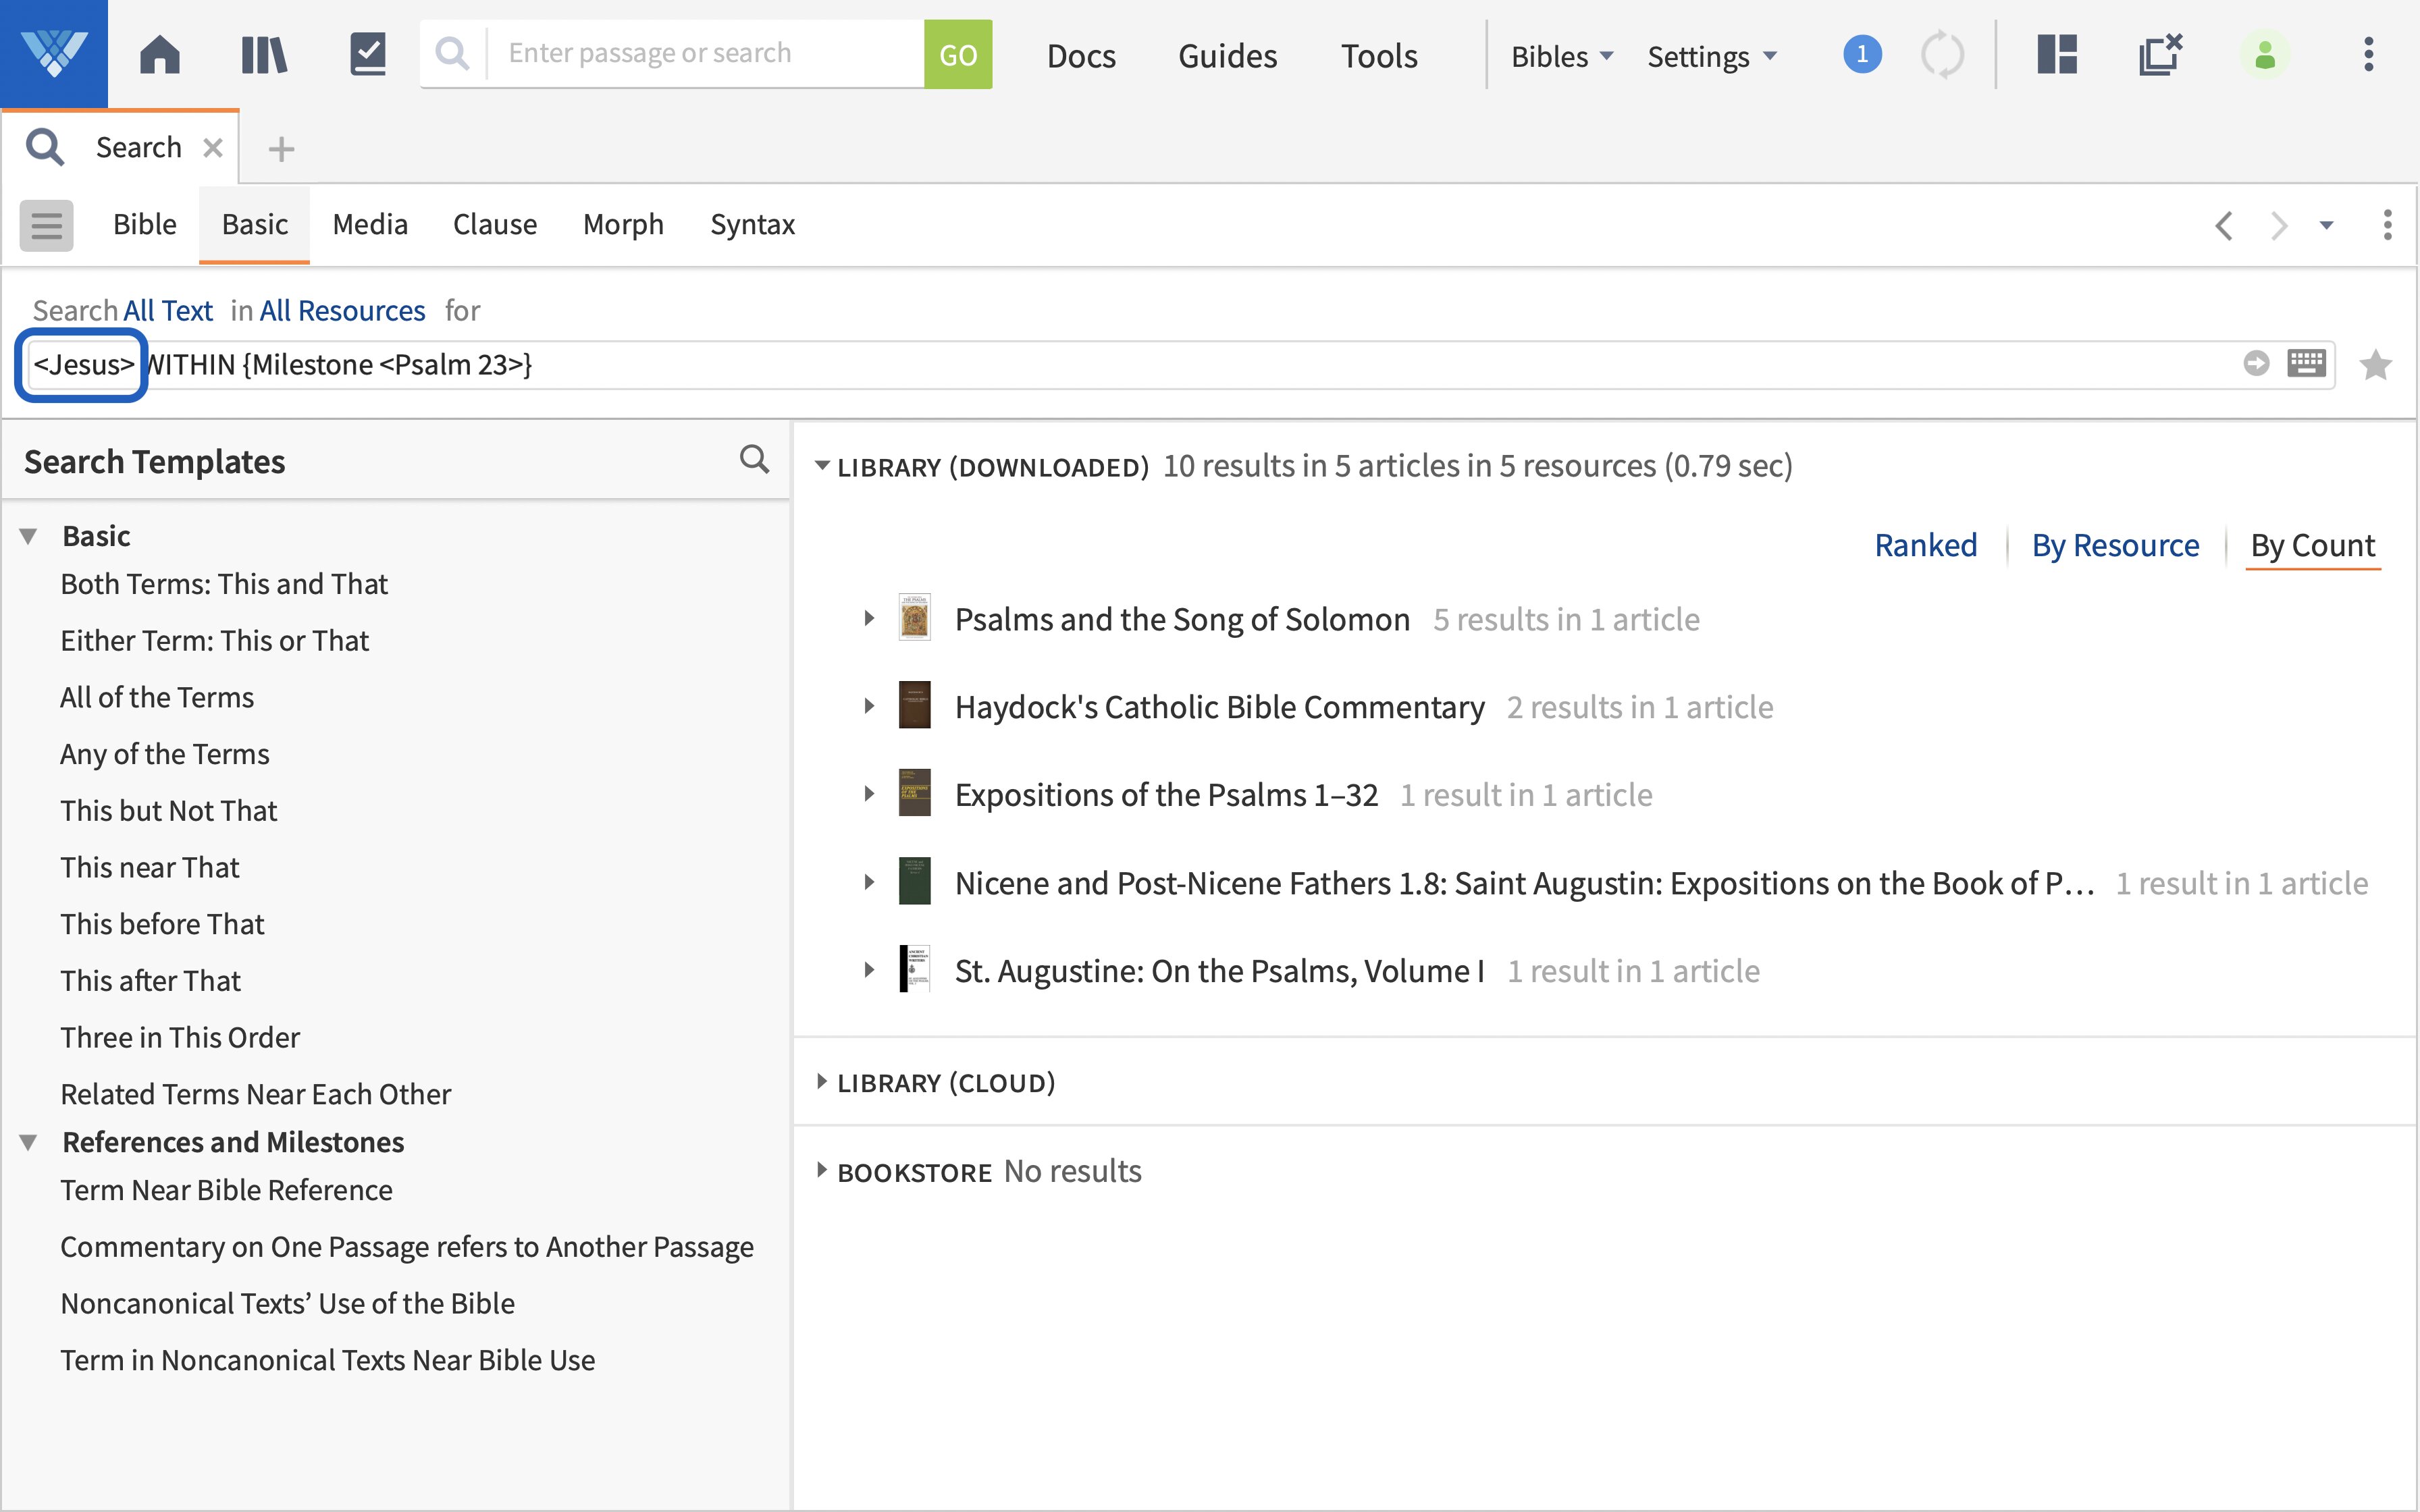Click the Search tab magnifier icon

(46, 148)
